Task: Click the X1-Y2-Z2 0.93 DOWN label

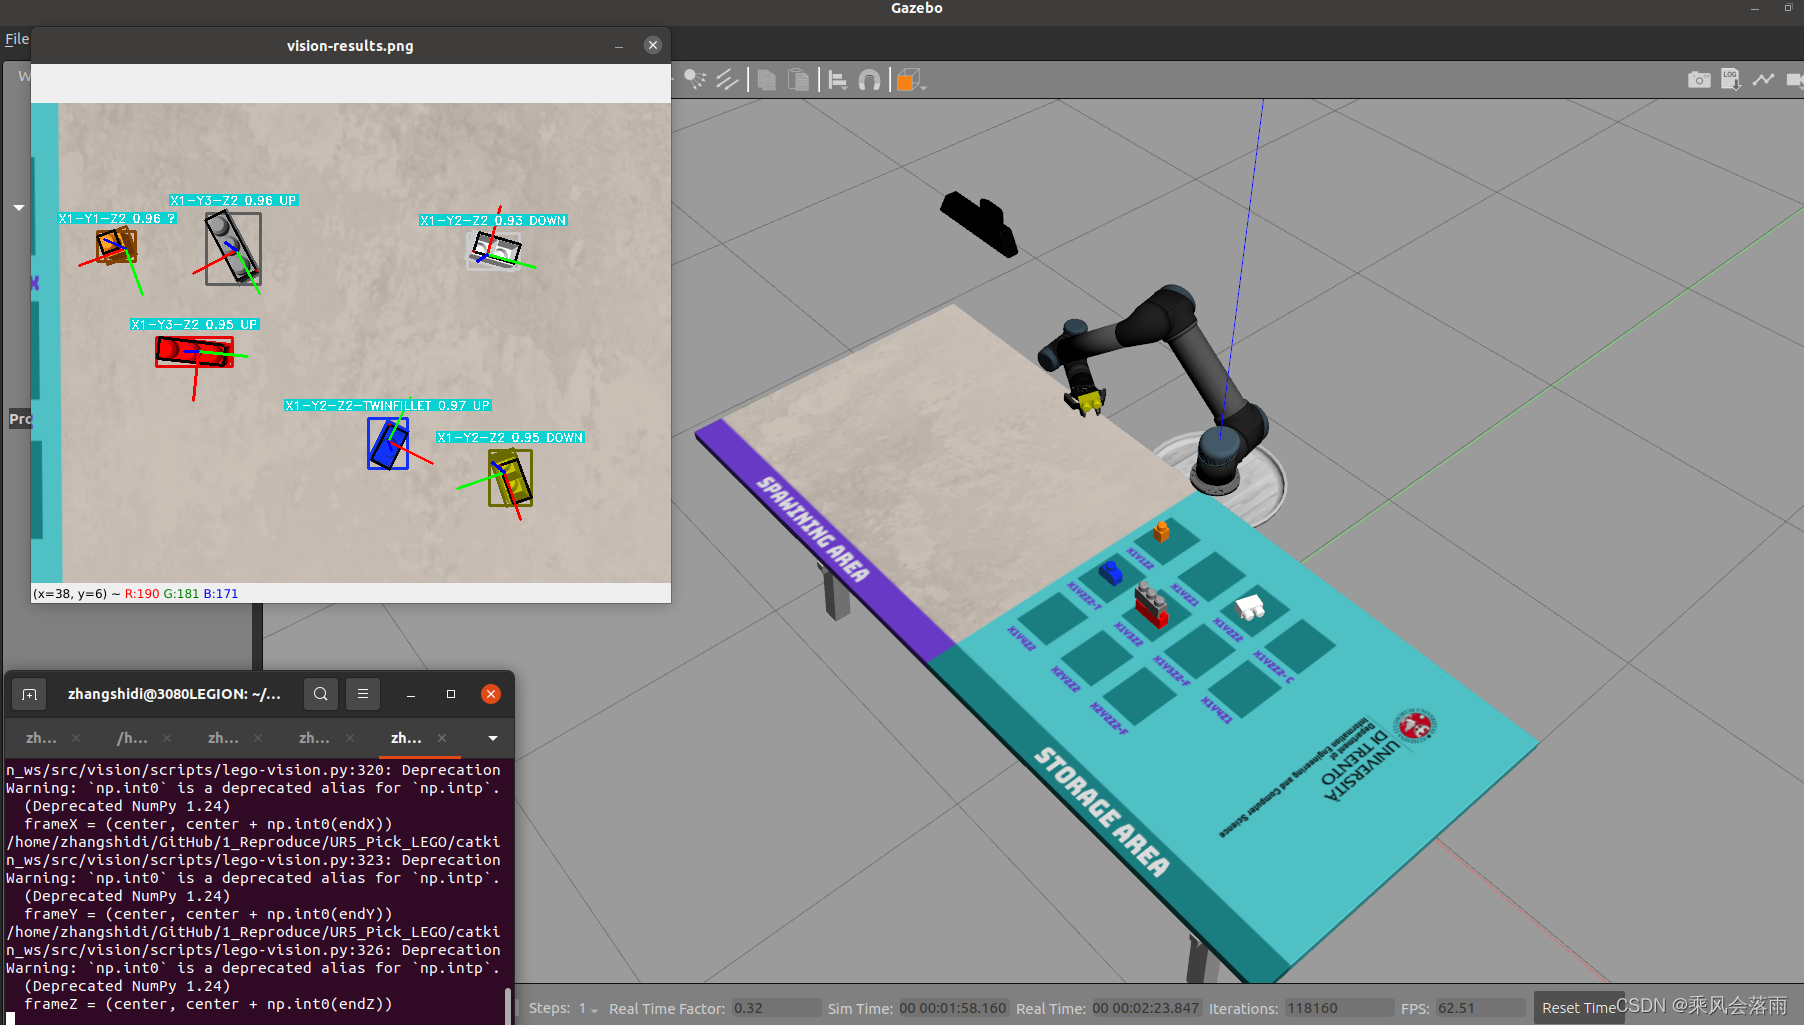Action: pyautogui.click(x=493, y=220)
